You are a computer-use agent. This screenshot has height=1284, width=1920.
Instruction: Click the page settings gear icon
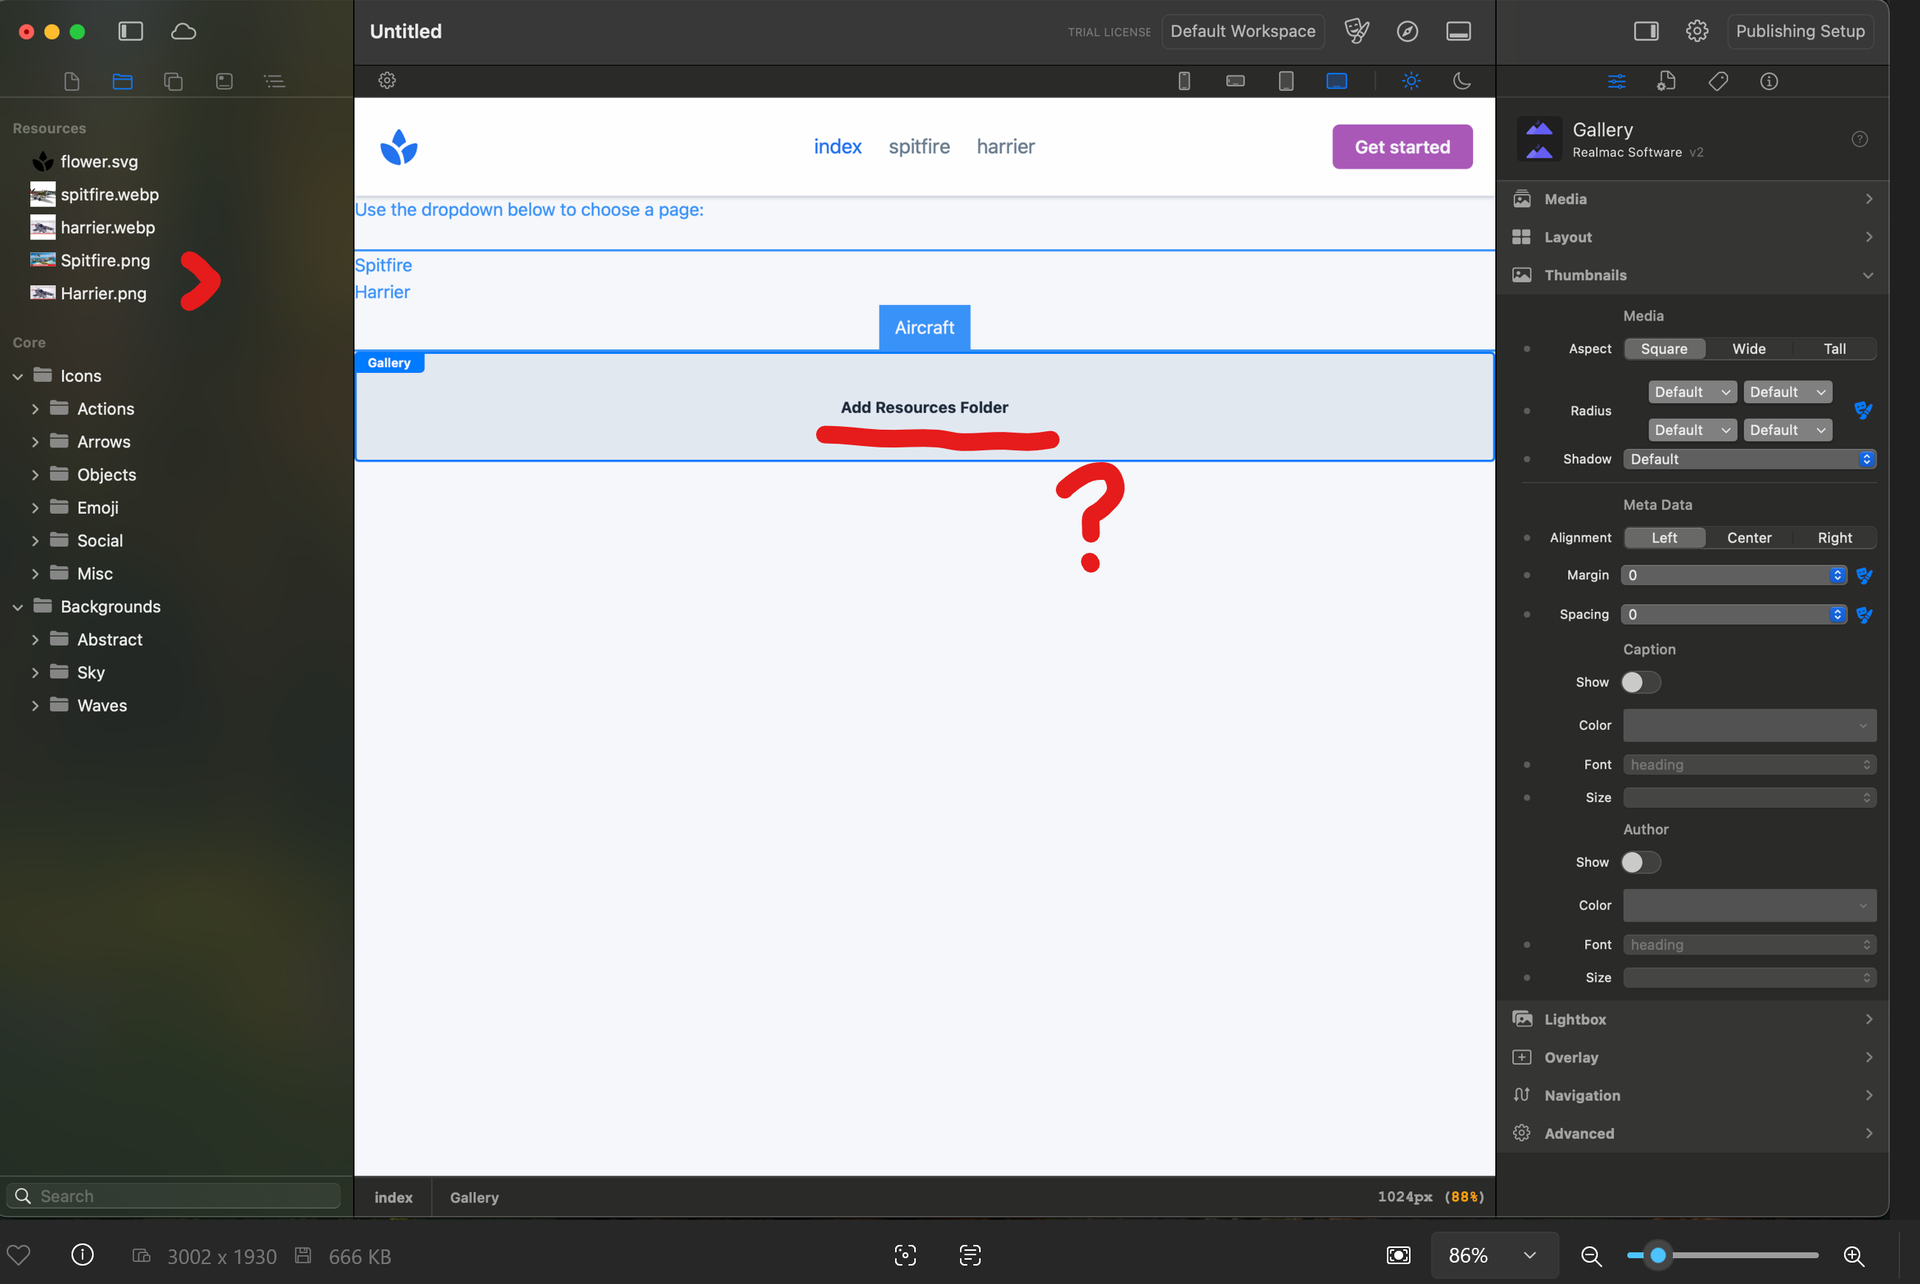[387, 81]
